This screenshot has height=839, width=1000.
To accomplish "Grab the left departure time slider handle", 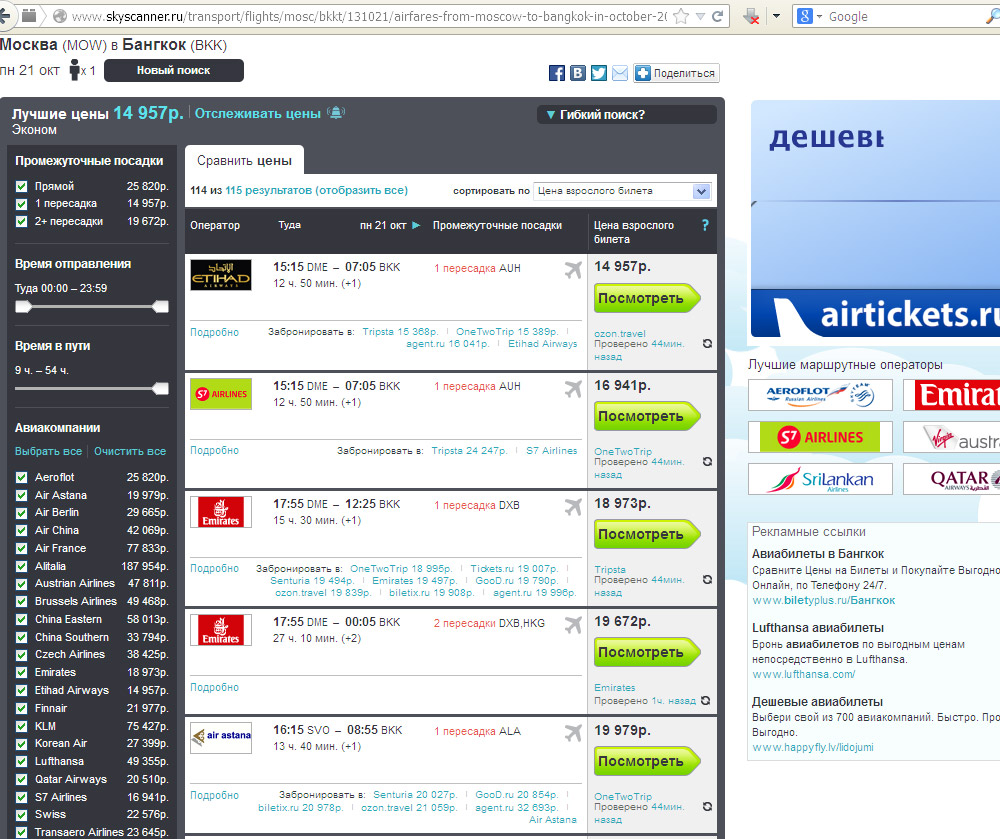I will click(23, 307).
